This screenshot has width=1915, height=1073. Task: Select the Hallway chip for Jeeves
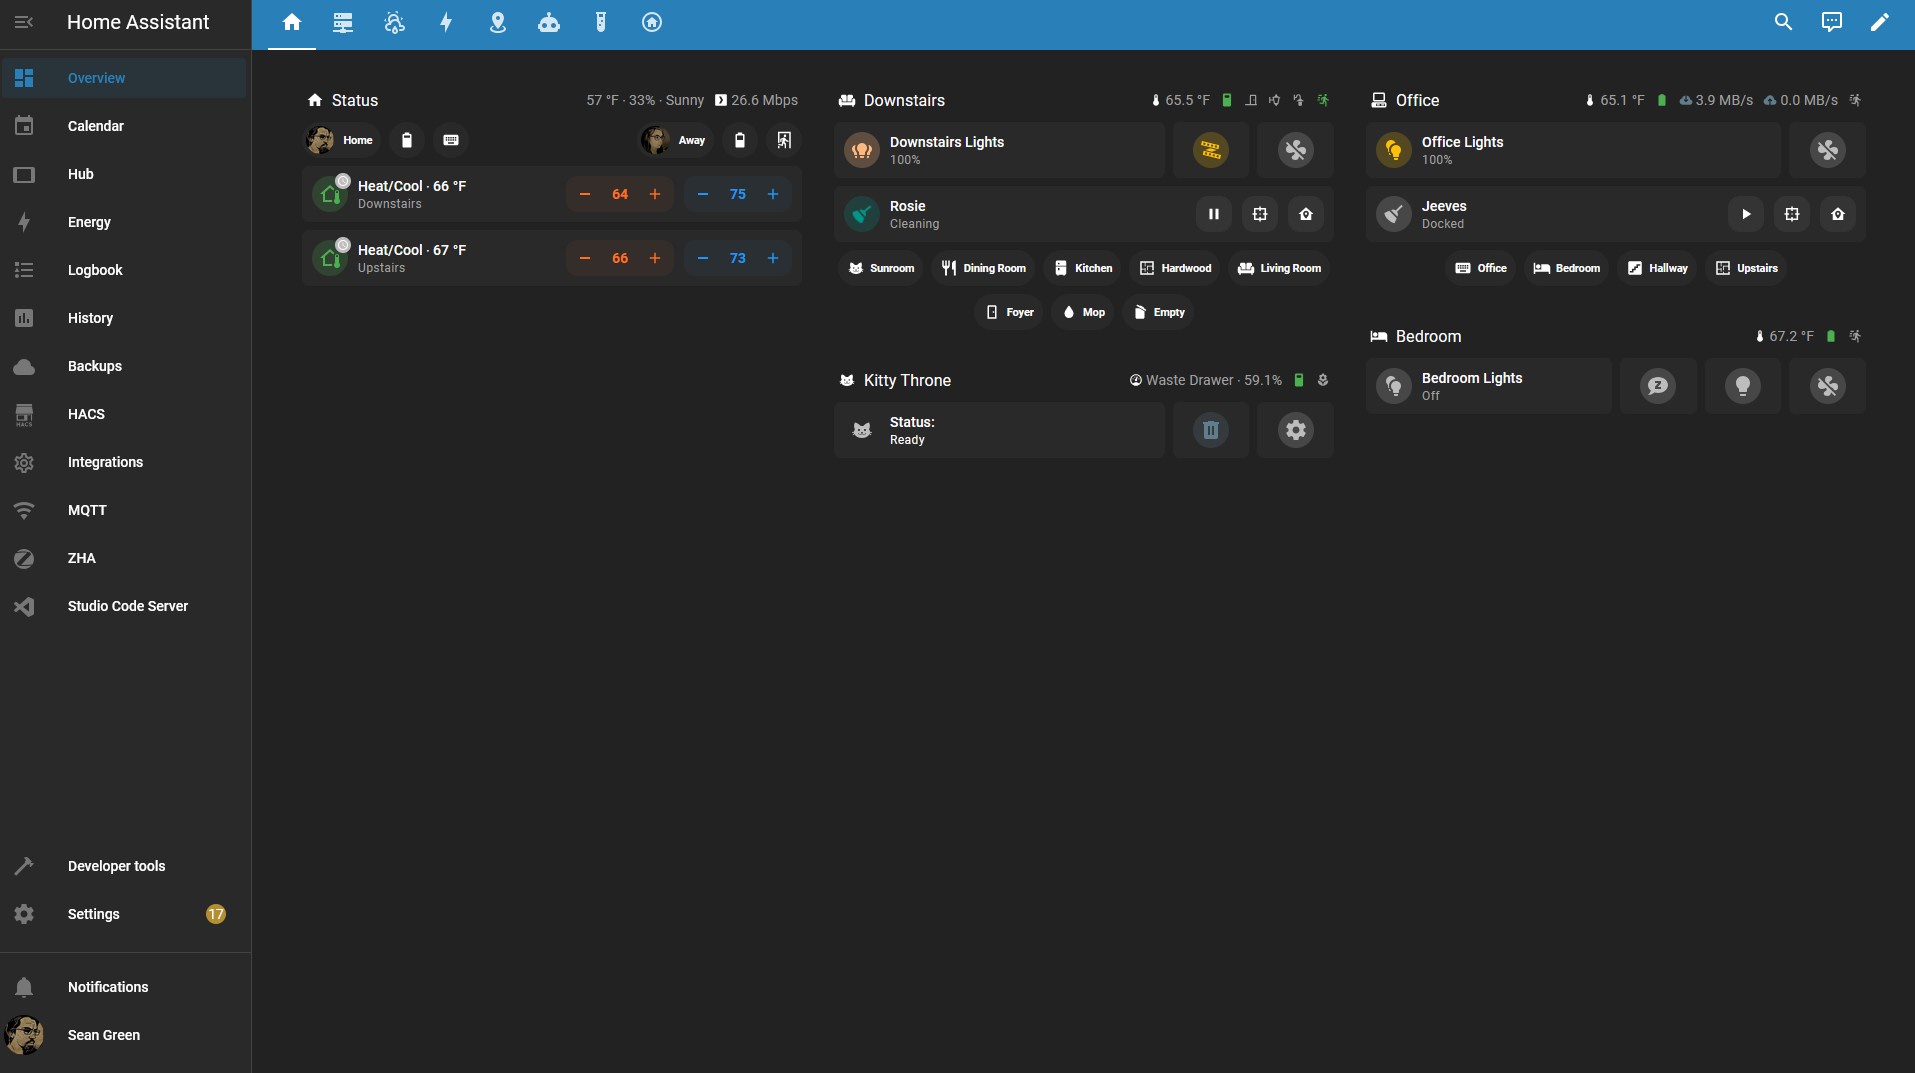pyautogui.click(x=1657, y=268)
